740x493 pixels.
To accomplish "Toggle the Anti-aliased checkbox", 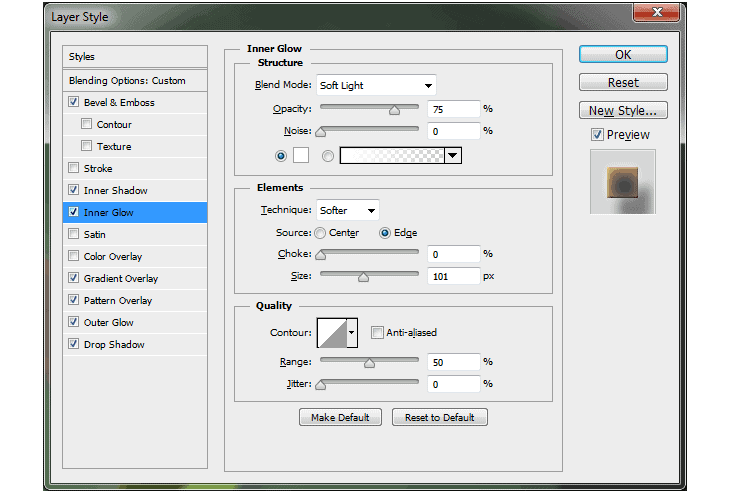I will (x=377, y=333).
